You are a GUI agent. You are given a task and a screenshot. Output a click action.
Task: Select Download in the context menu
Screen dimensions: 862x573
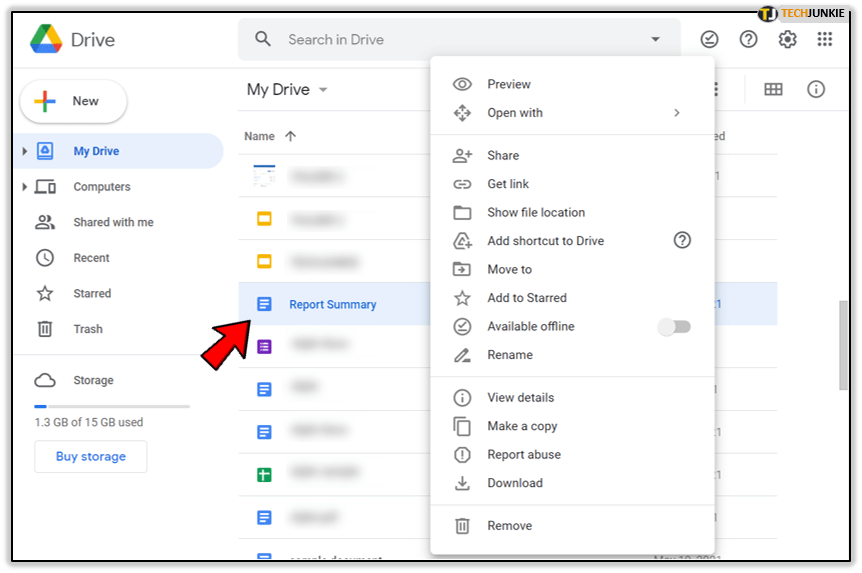tap(515, 483)
